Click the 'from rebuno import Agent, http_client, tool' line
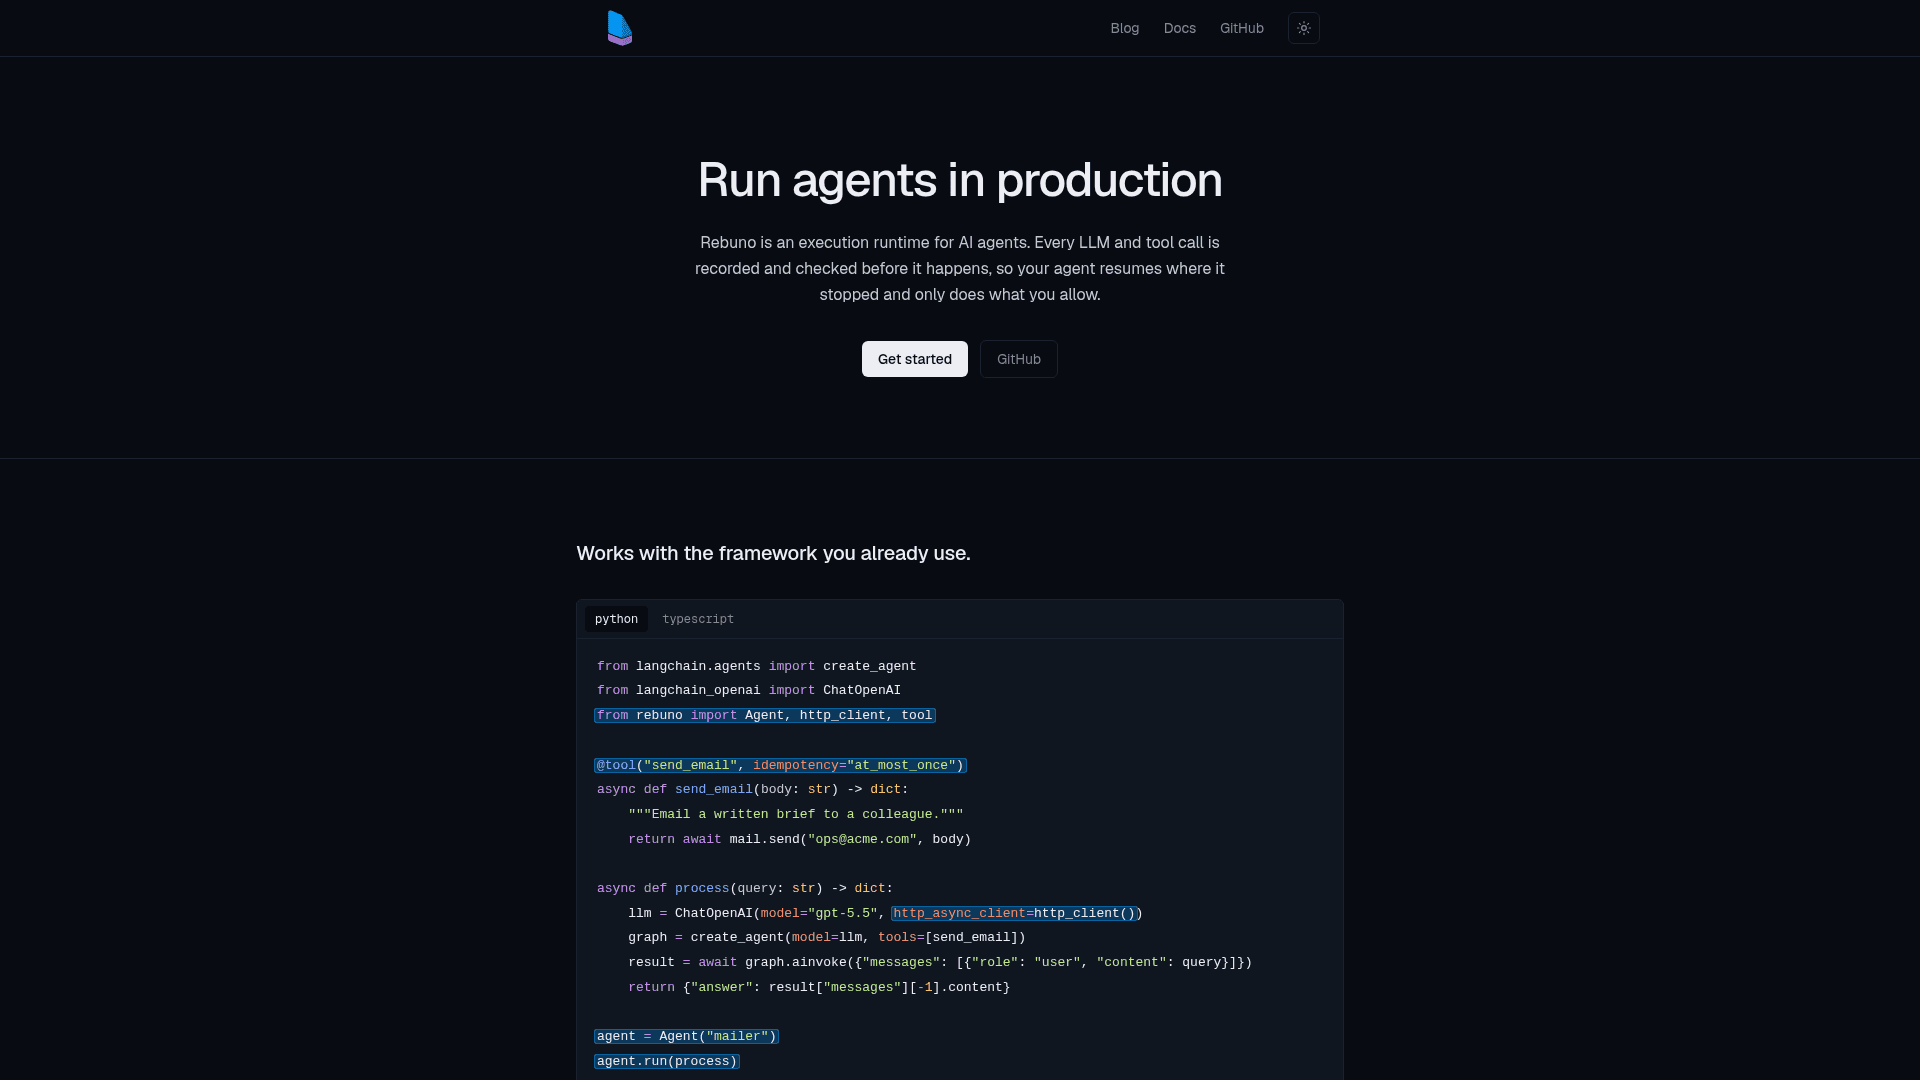1920x1080 pixels. [765, 715]
